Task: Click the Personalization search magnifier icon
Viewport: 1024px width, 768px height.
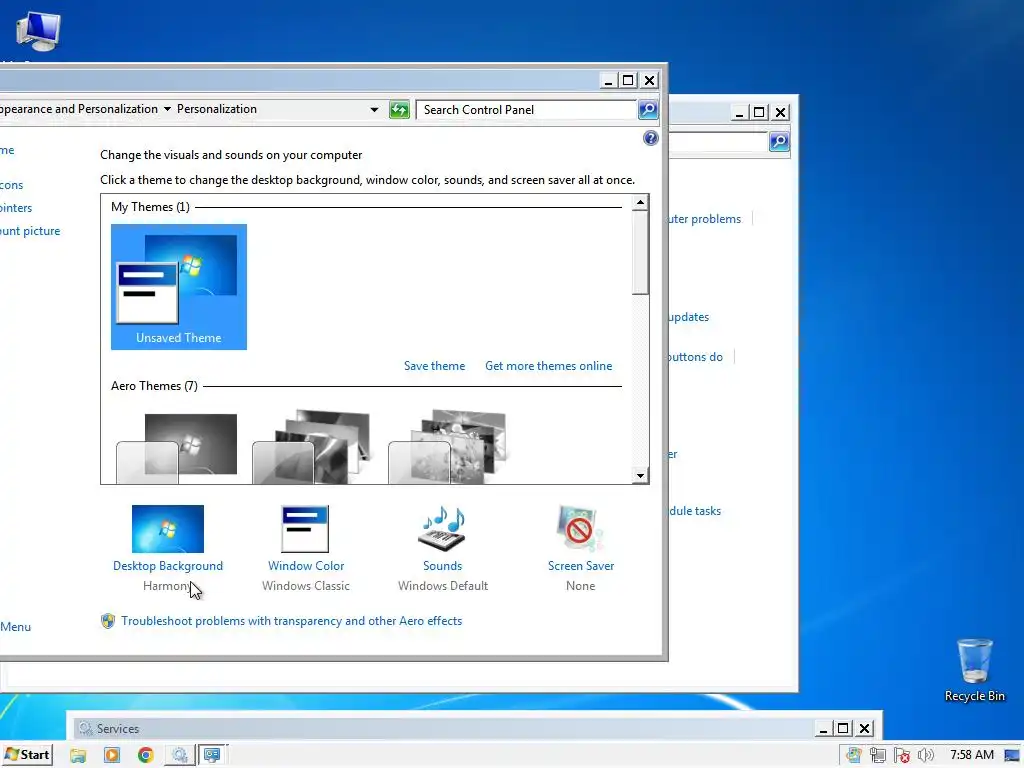Action: click(648, 110)
